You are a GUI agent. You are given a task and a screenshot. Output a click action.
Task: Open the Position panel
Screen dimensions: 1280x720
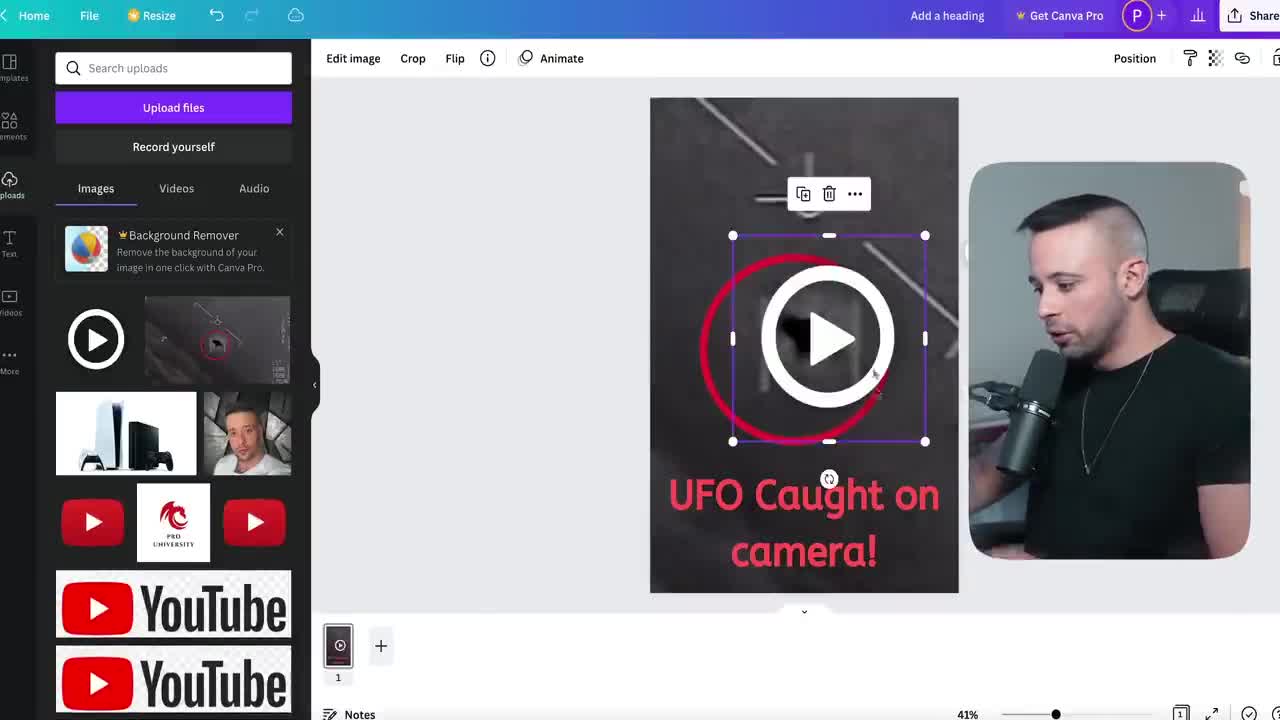pos(1135,58)
